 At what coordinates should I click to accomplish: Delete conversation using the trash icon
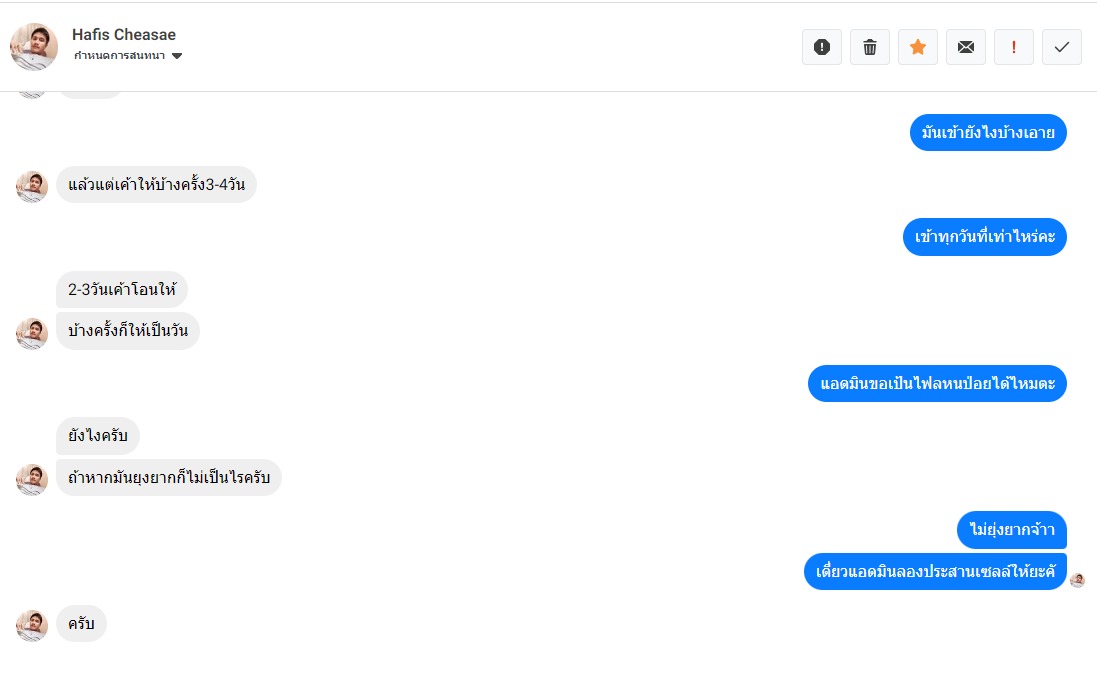click(x=870, y=47)
